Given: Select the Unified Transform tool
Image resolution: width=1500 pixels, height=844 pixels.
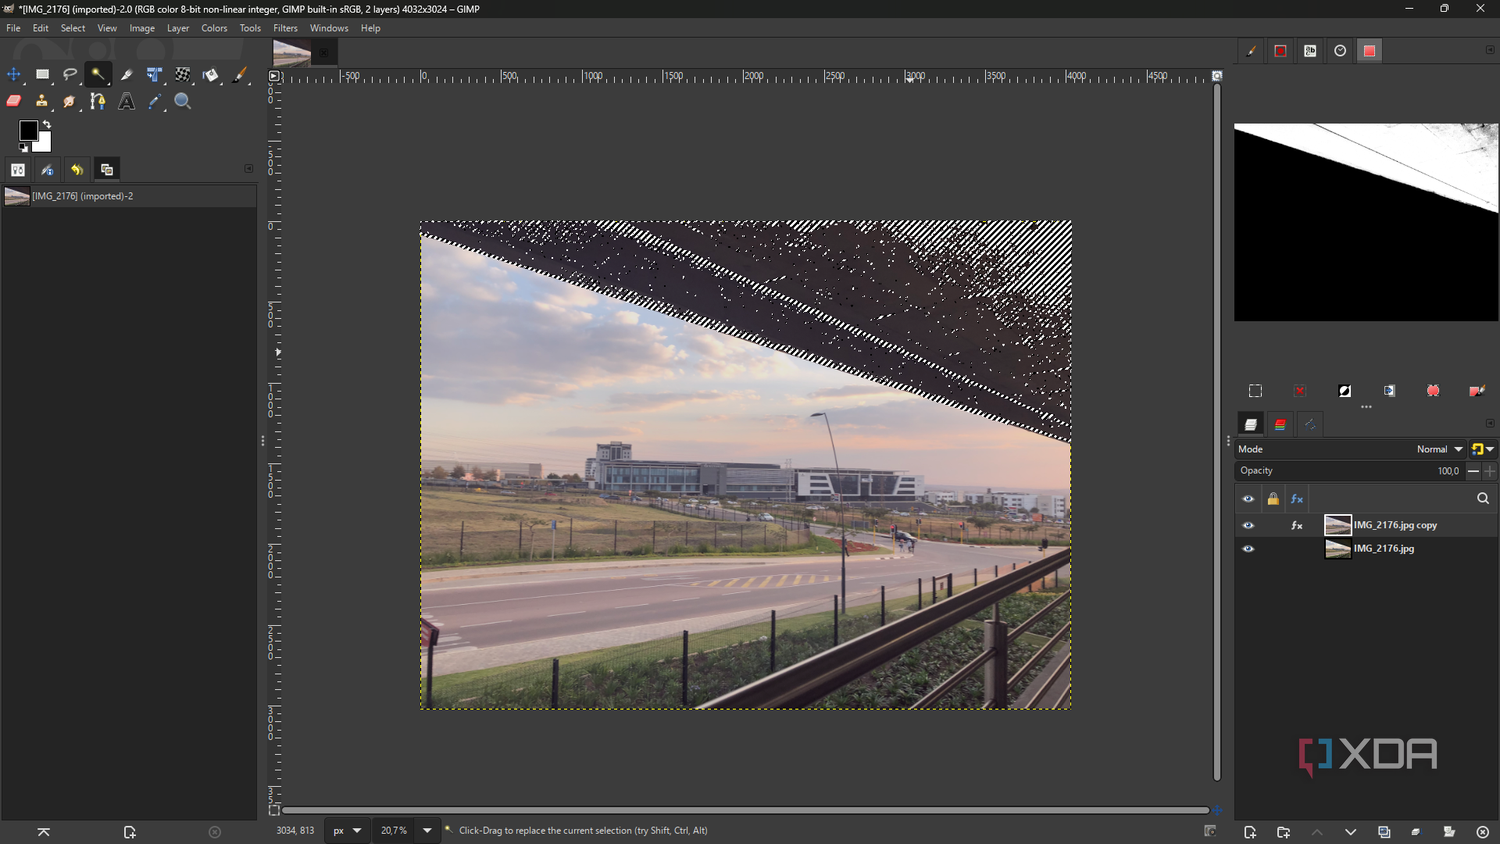Looking at the screenshot, I should [154, 74].
